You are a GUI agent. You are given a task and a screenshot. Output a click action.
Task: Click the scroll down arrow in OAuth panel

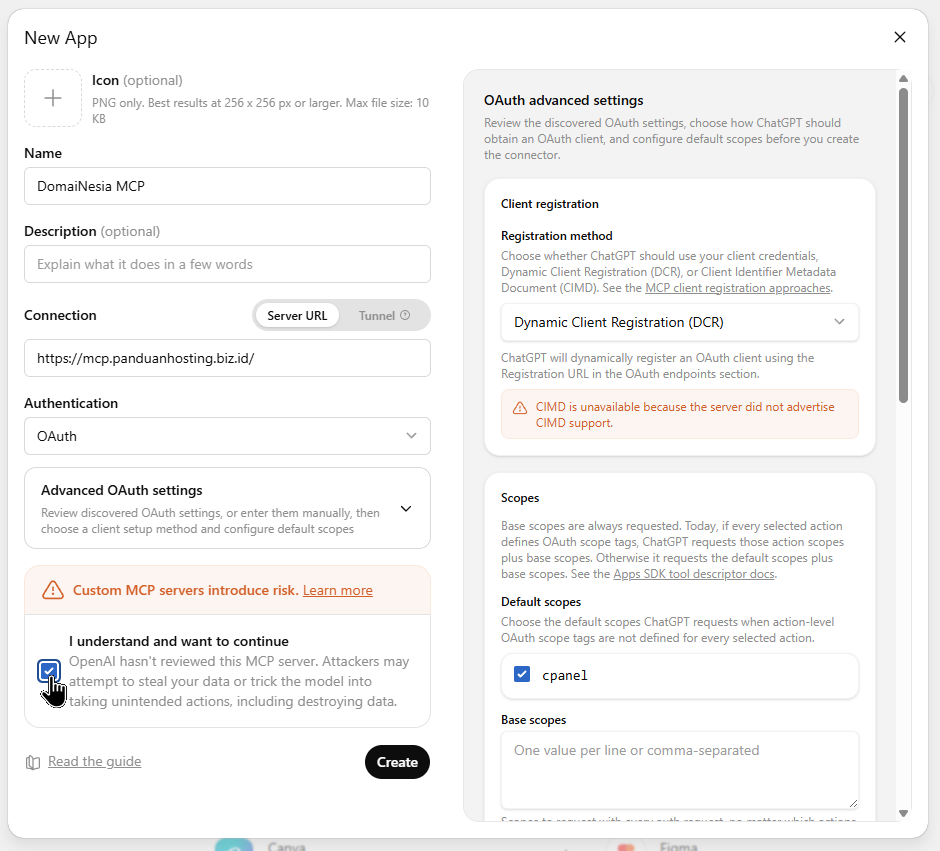(903, 813)
